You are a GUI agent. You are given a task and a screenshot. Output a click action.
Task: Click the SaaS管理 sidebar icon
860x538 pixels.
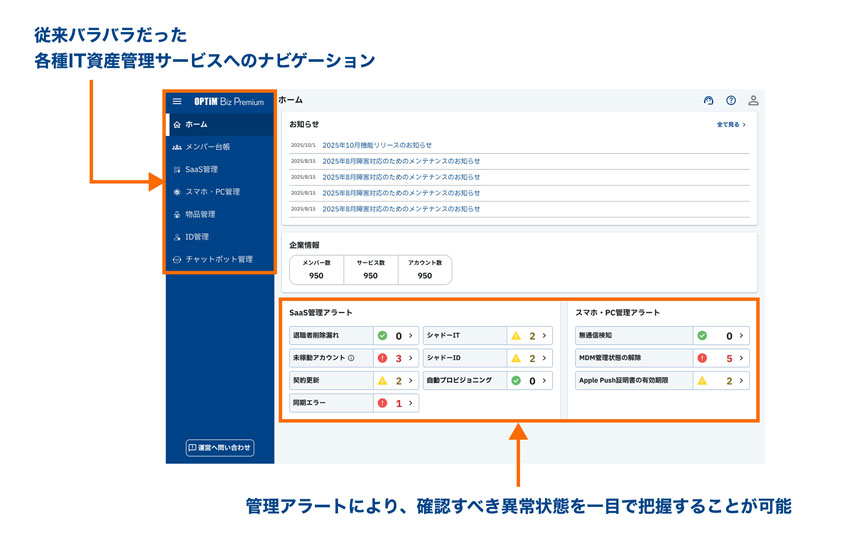(177, 169)
